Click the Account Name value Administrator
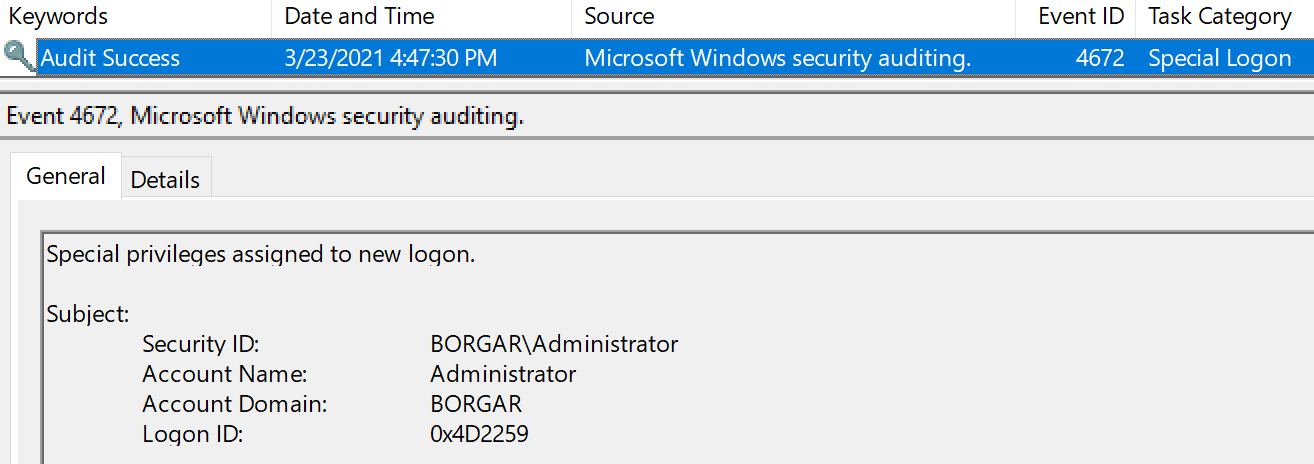 (503, 374)
